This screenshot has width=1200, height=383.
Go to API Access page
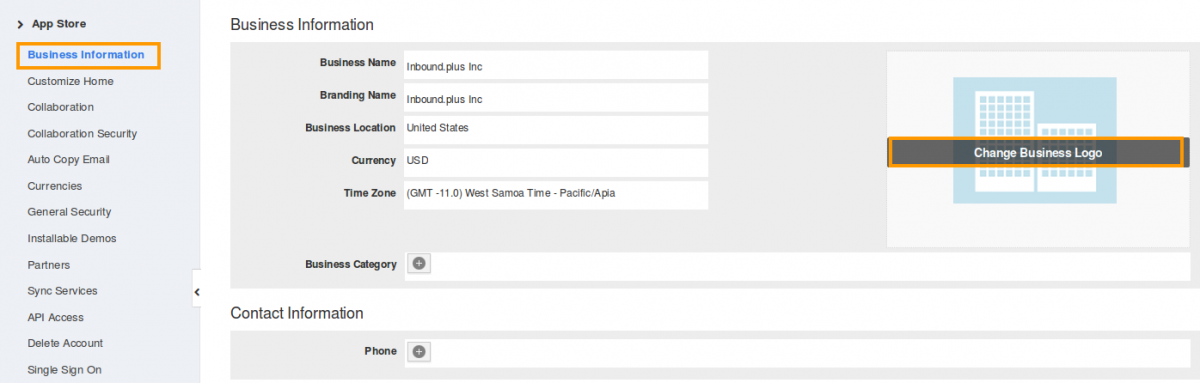pos(56,317)
